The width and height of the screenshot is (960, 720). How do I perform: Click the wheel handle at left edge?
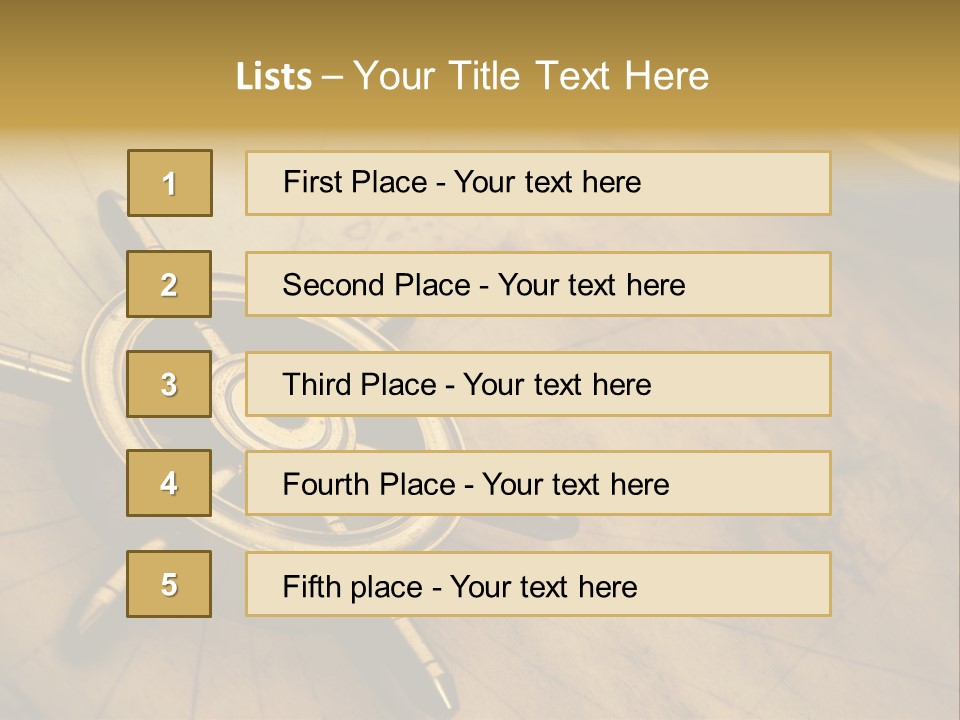pyautogui.click(x=31, y=361)
